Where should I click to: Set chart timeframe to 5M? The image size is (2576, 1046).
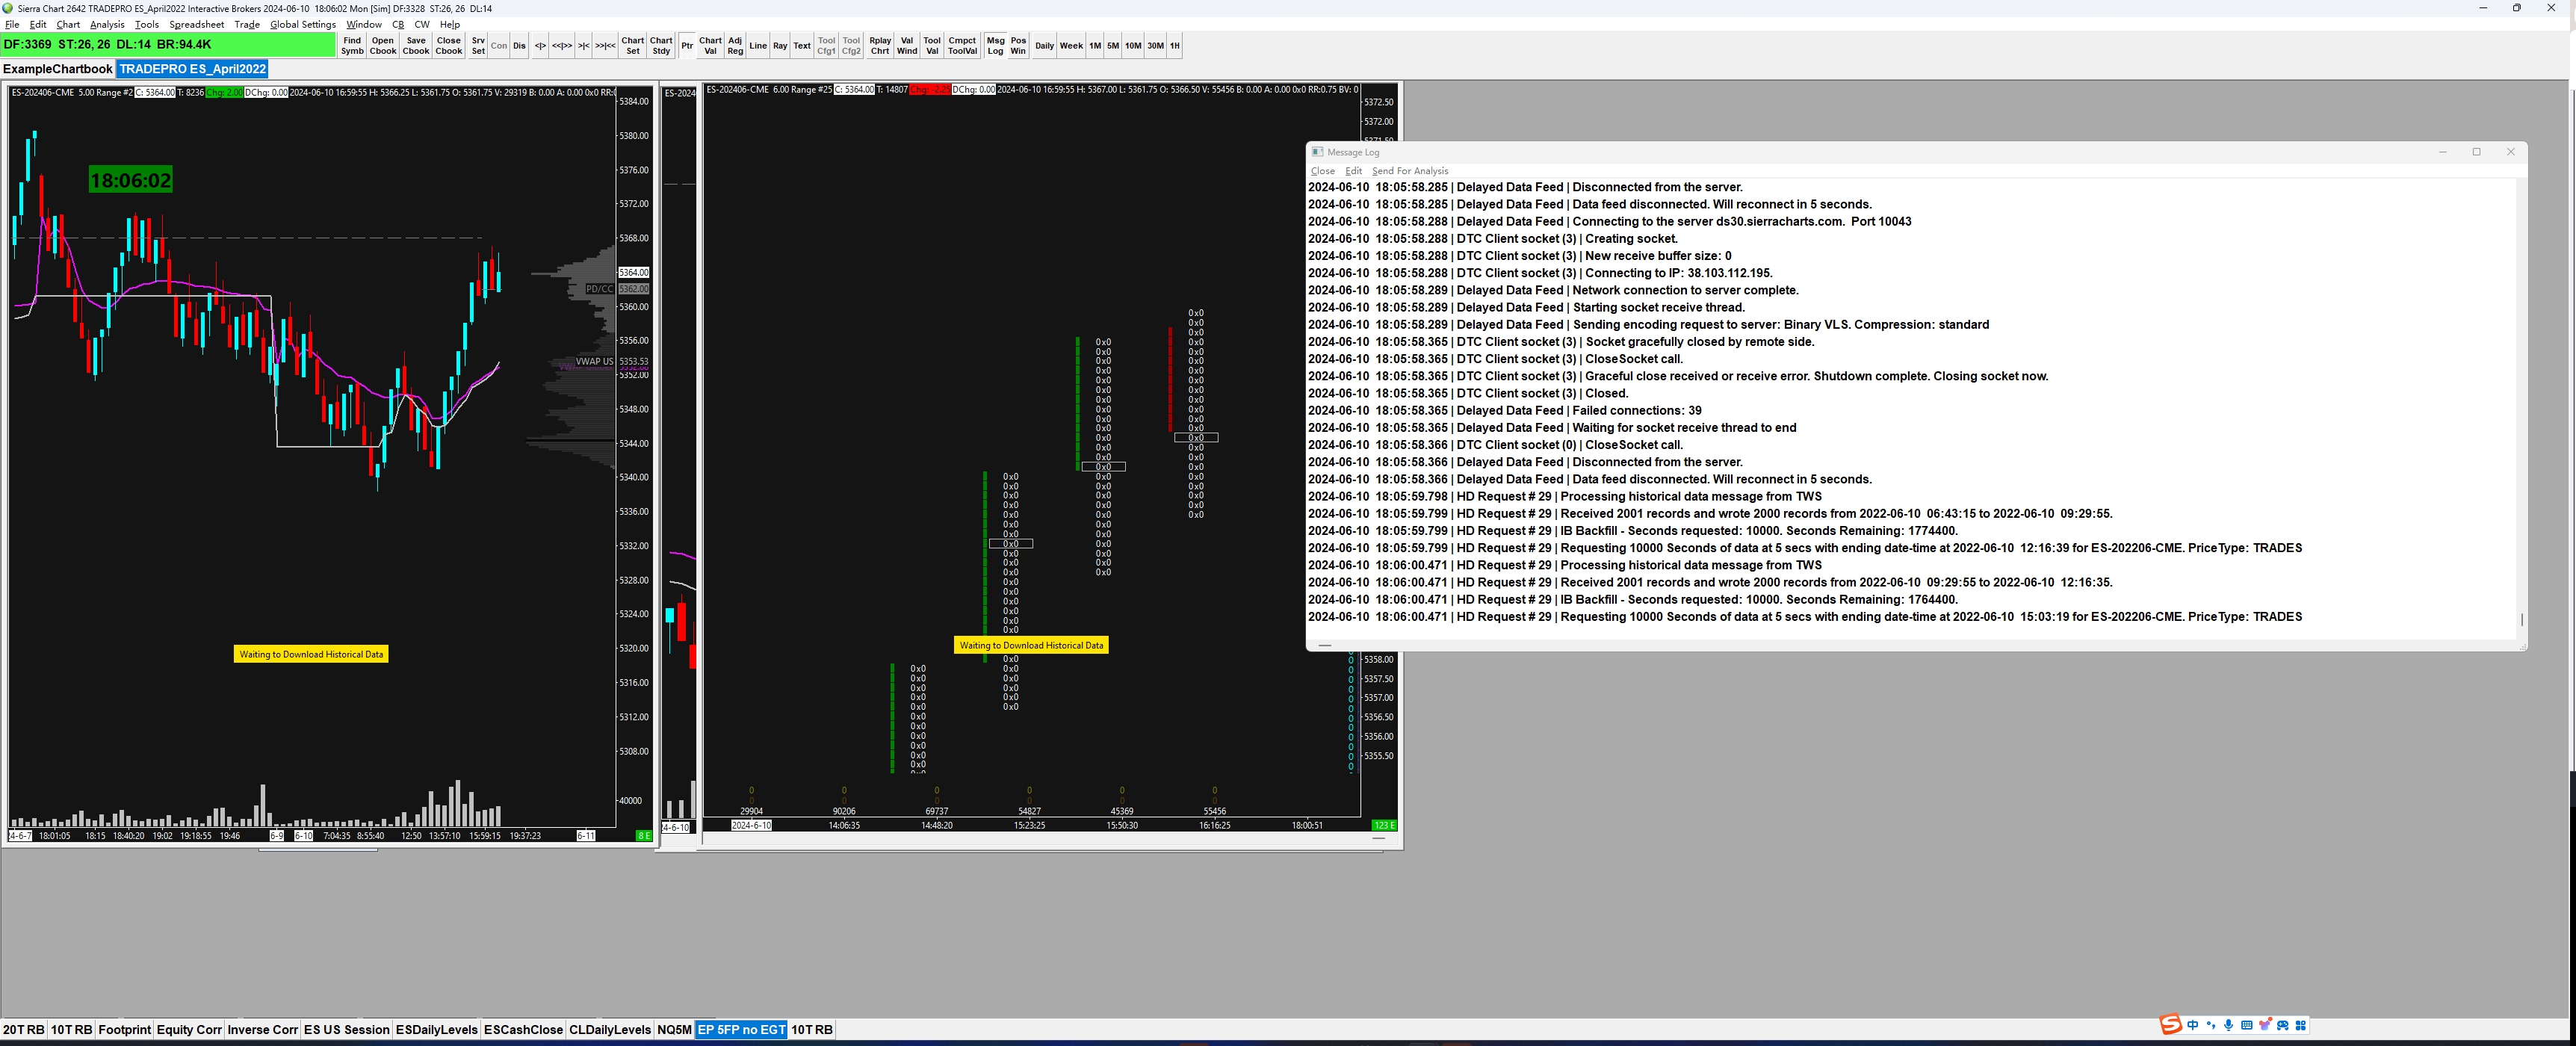[x=1112, y=46]
